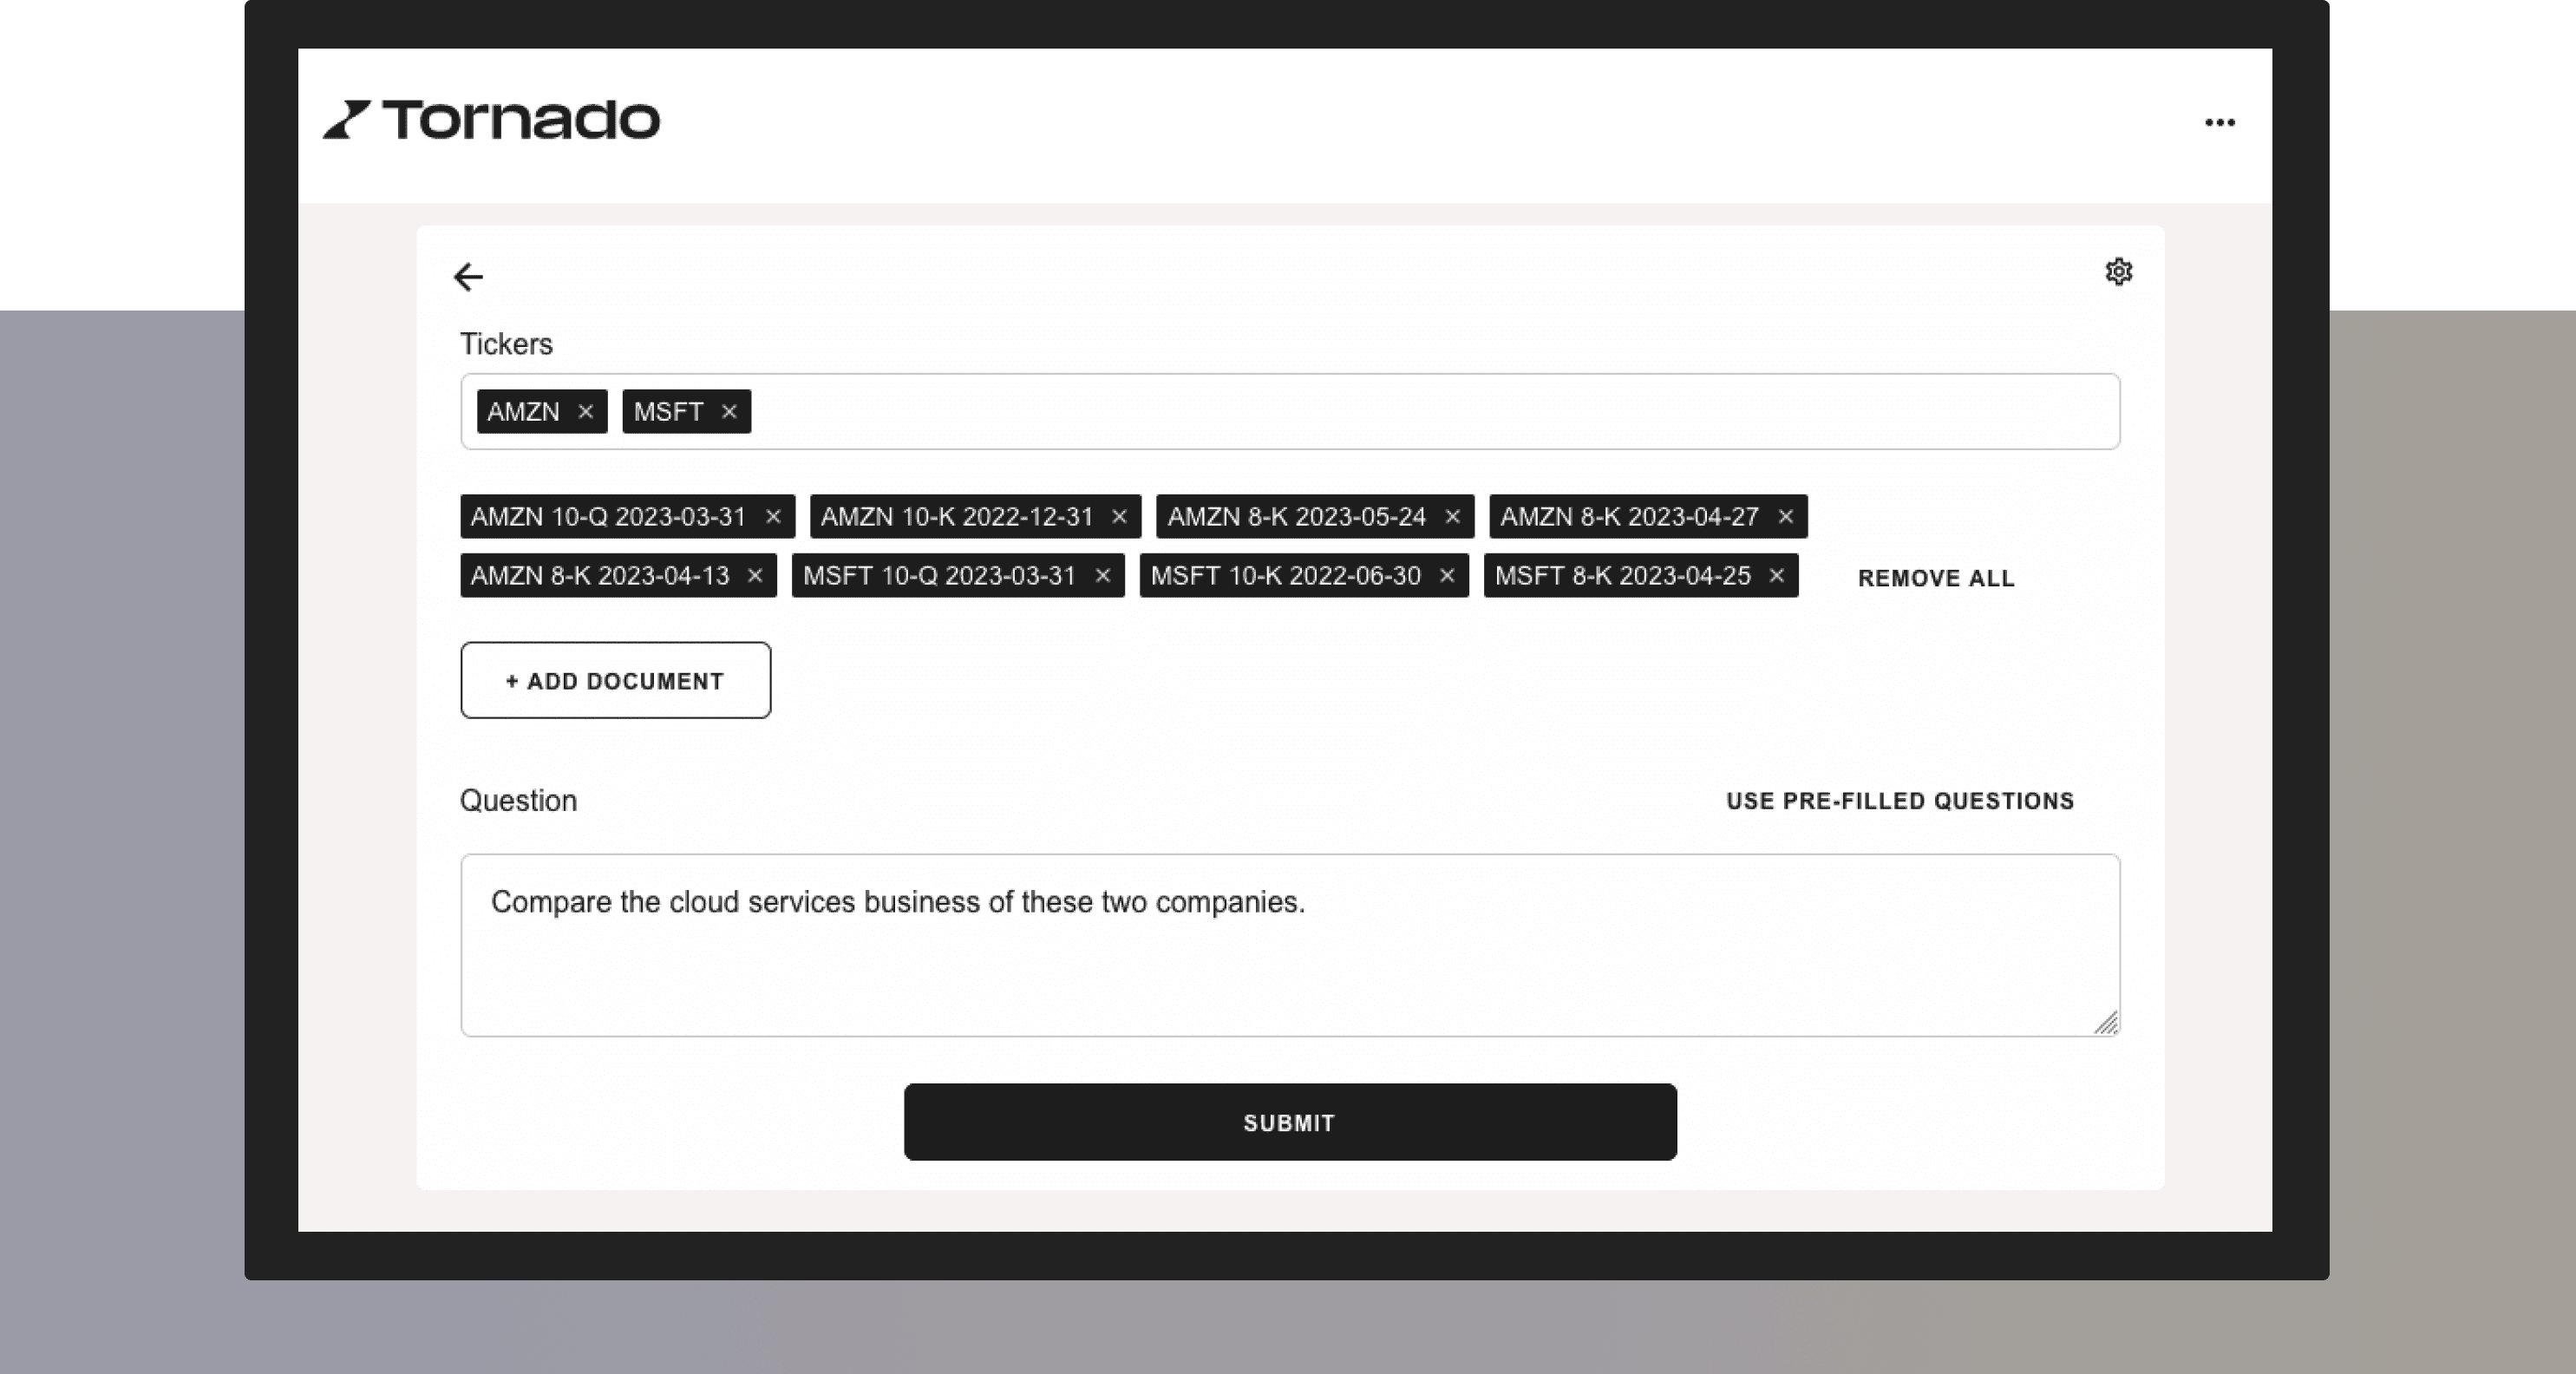This screenshot has height=1374, width=2576.
Task: Click the Tickers field label
Action: [506, 344]
